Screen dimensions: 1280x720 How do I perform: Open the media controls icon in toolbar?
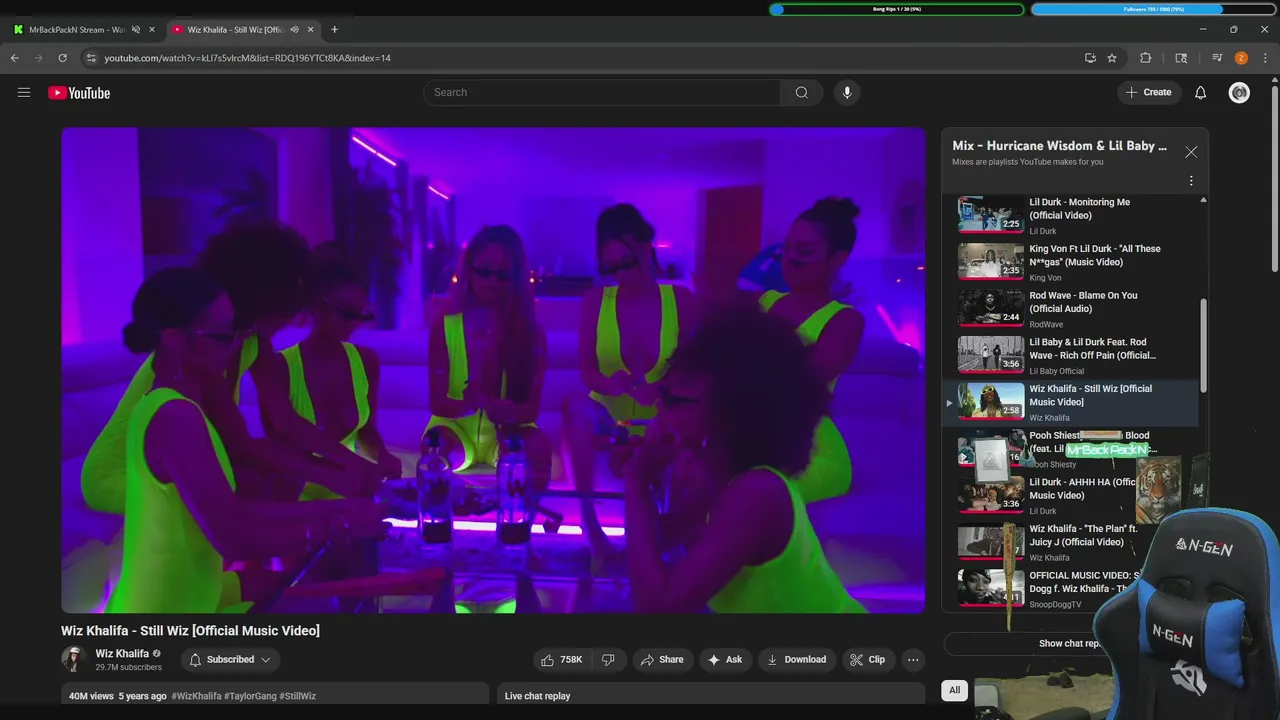pos(1217,58)
